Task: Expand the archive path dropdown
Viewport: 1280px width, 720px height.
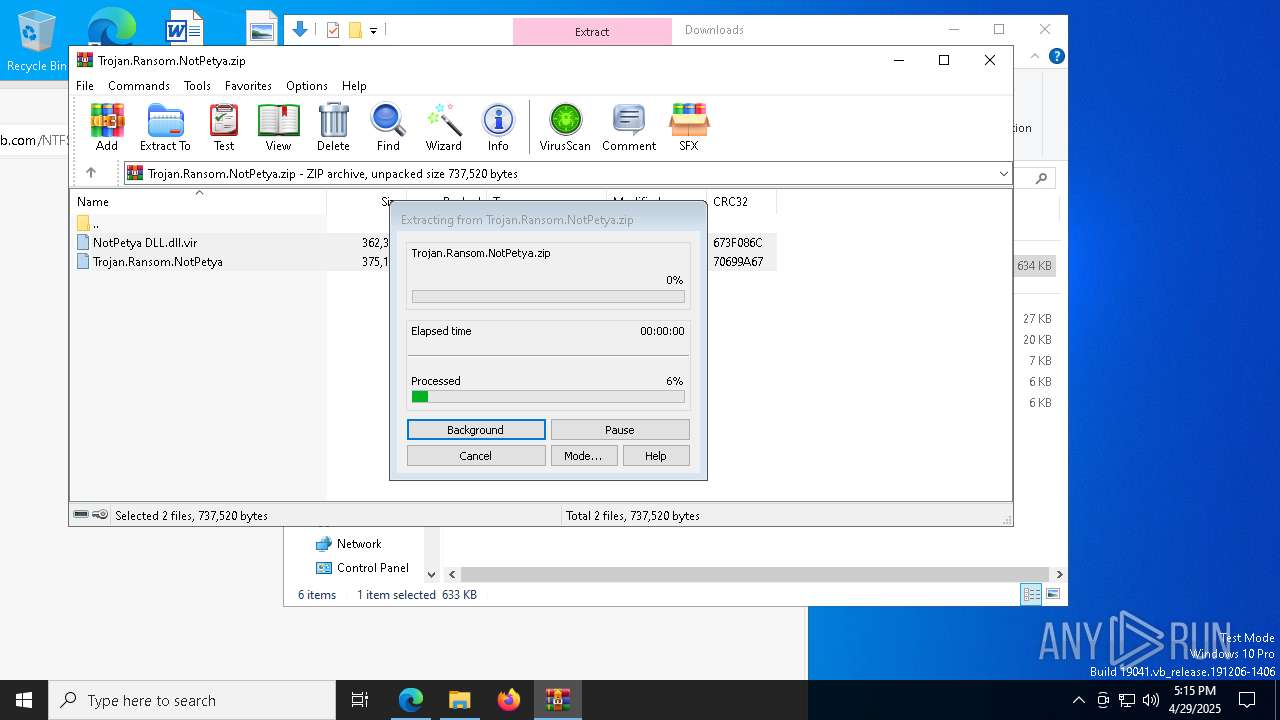Action: pos(1003,174)
